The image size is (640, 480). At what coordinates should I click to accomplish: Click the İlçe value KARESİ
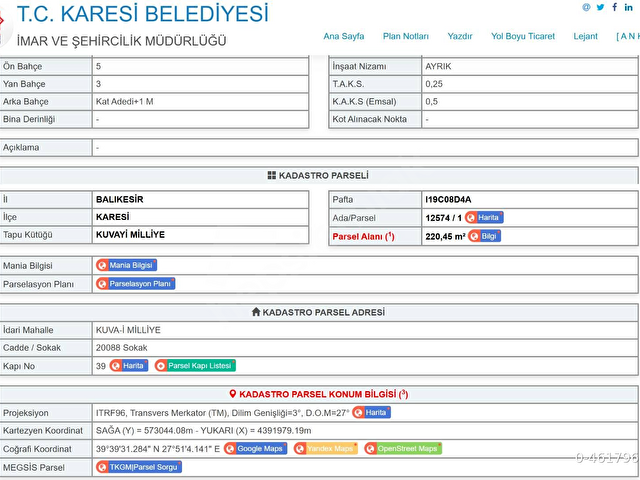(113, 217)
